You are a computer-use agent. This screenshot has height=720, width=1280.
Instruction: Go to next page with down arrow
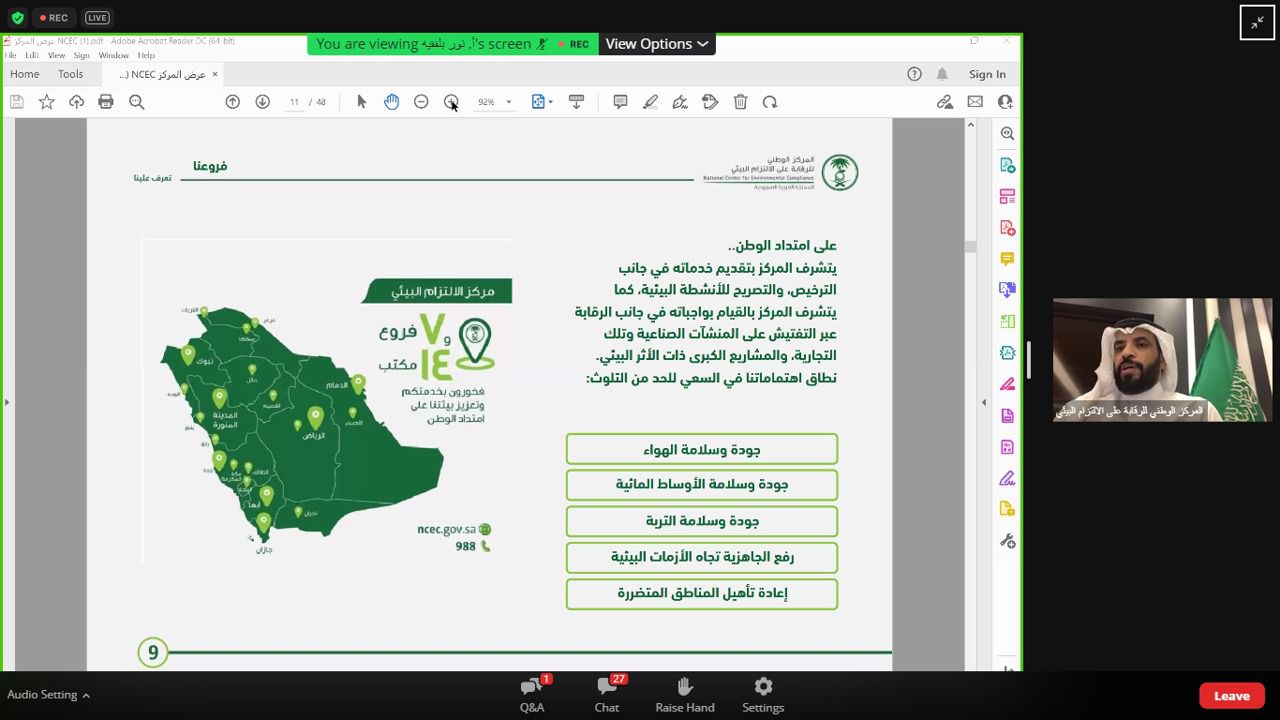[262, 102]
